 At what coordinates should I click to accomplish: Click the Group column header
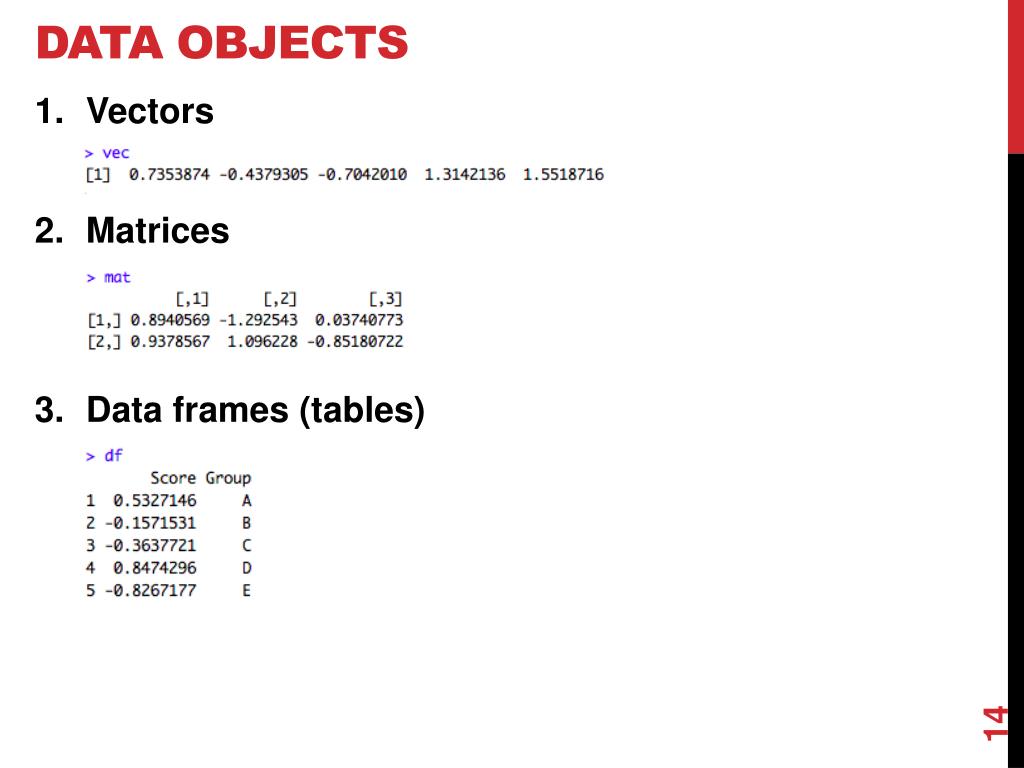click(x=228, y=478)
